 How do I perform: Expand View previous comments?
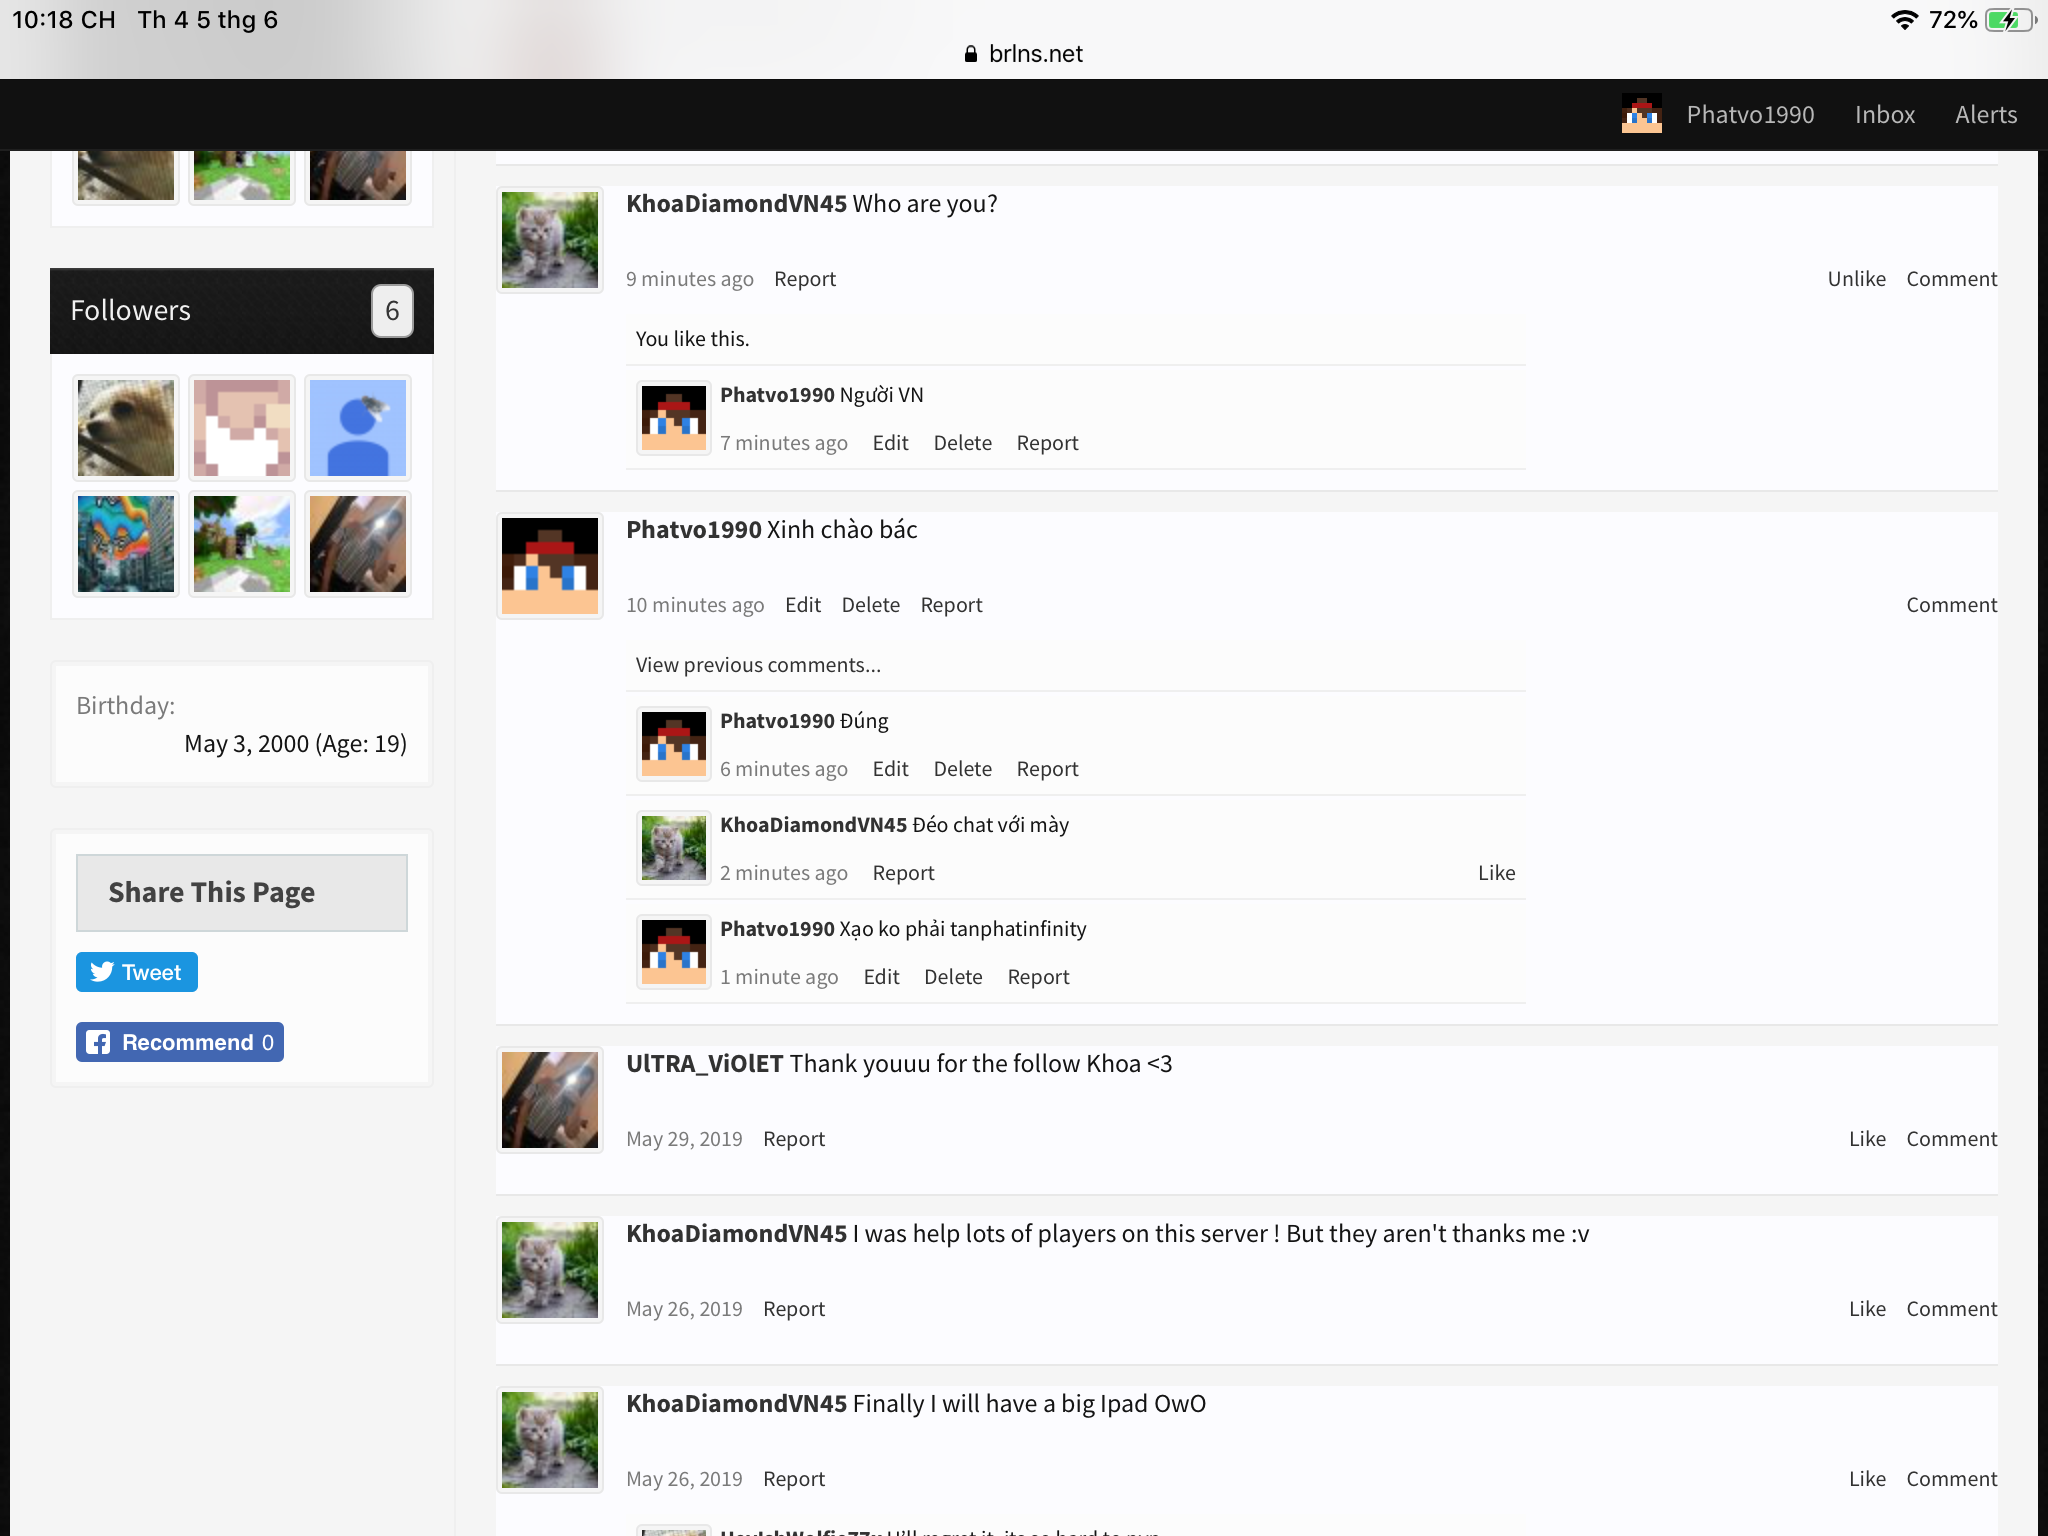[x=758, y=665]
